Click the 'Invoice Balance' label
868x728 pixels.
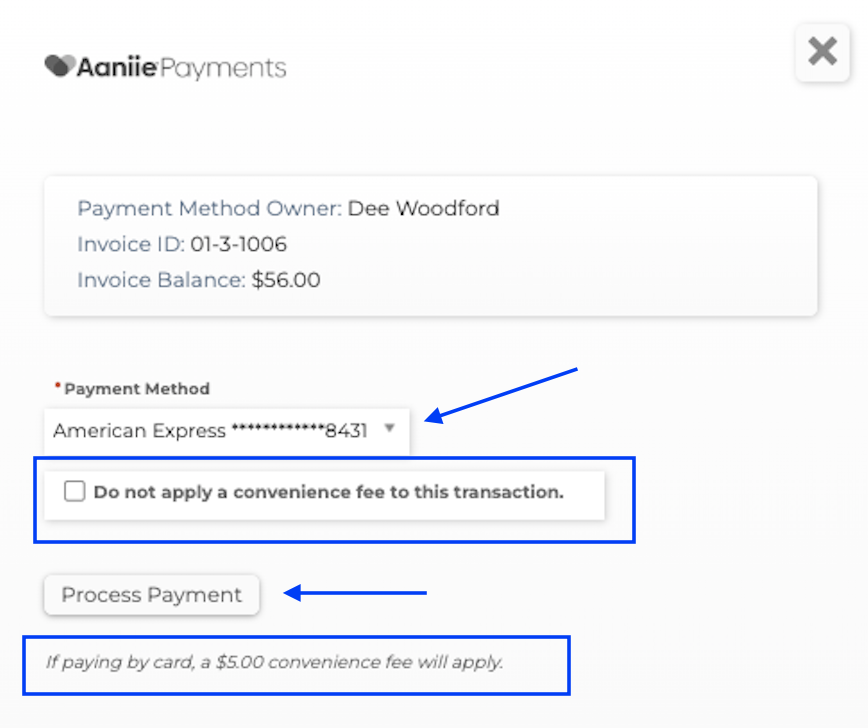pyautogui.click(x=161, y=280)
